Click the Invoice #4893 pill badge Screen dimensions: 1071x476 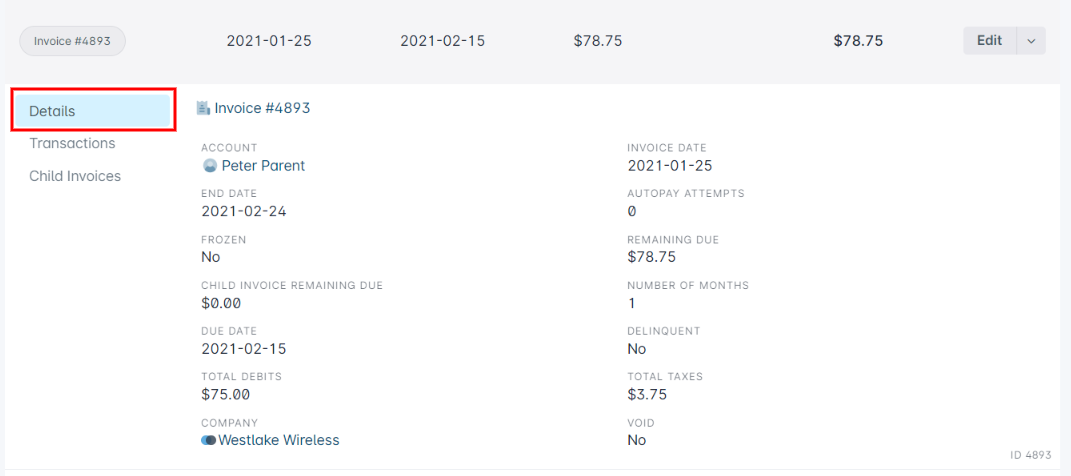coord(72,41)
